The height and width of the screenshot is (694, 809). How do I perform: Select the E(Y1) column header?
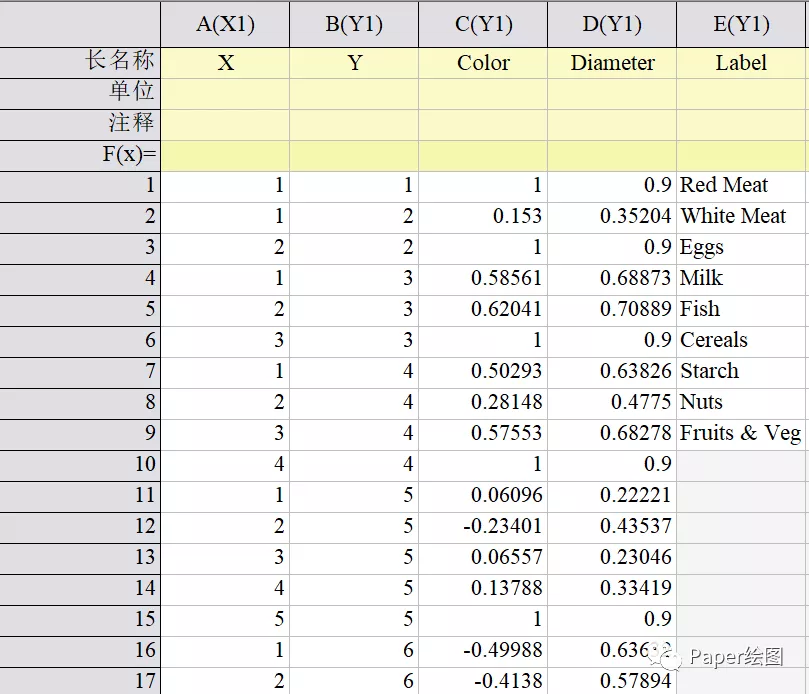coord(742,24)
